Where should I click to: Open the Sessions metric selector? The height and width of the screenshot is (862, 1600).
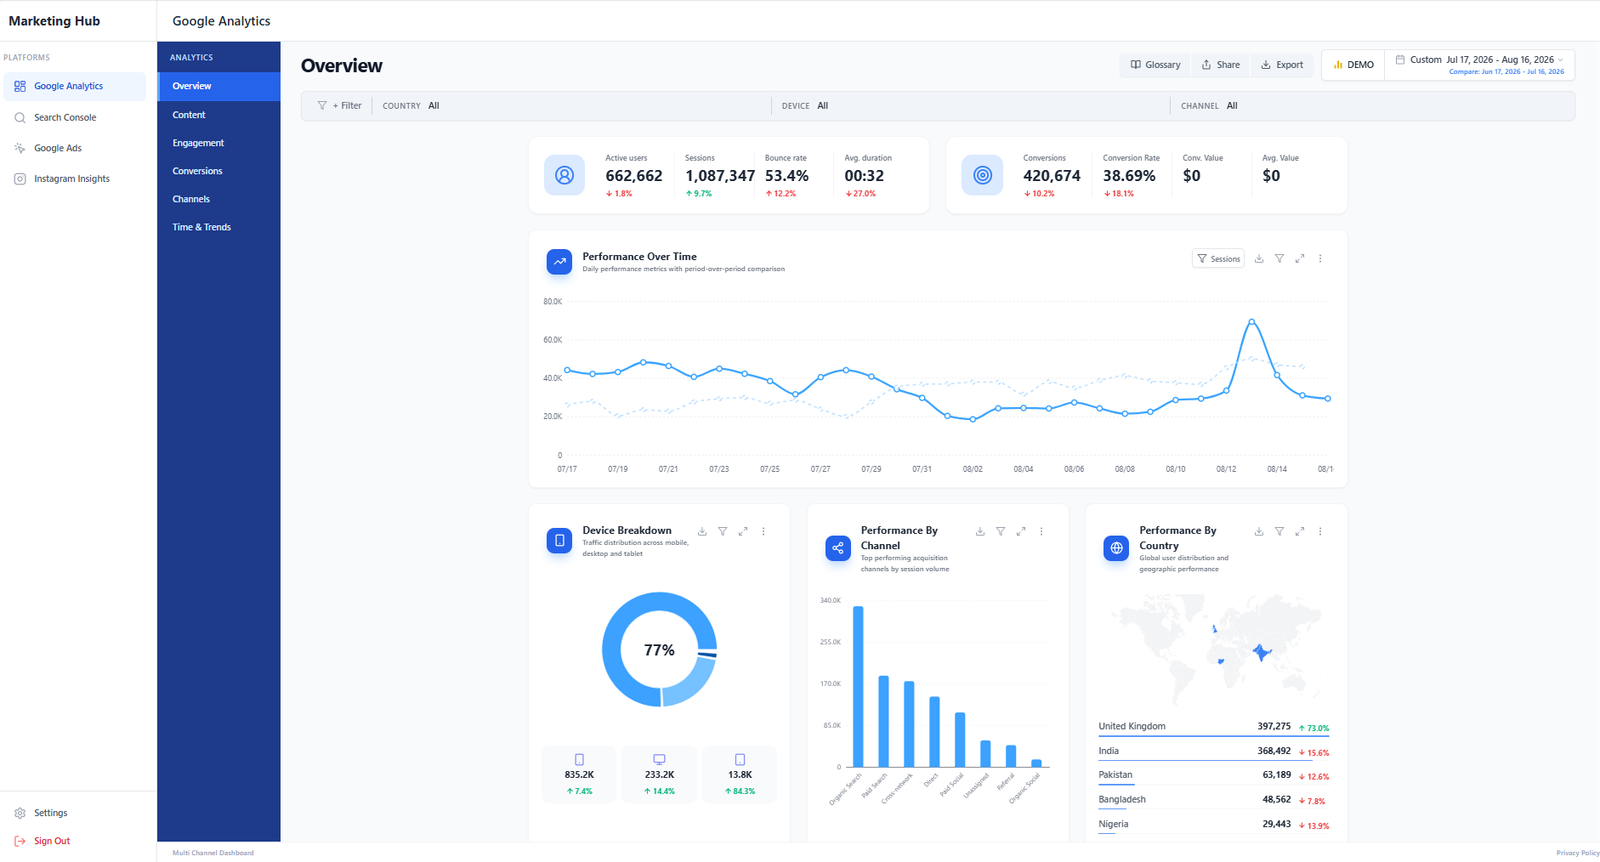pyautogui.click(x=1218, y=259)
